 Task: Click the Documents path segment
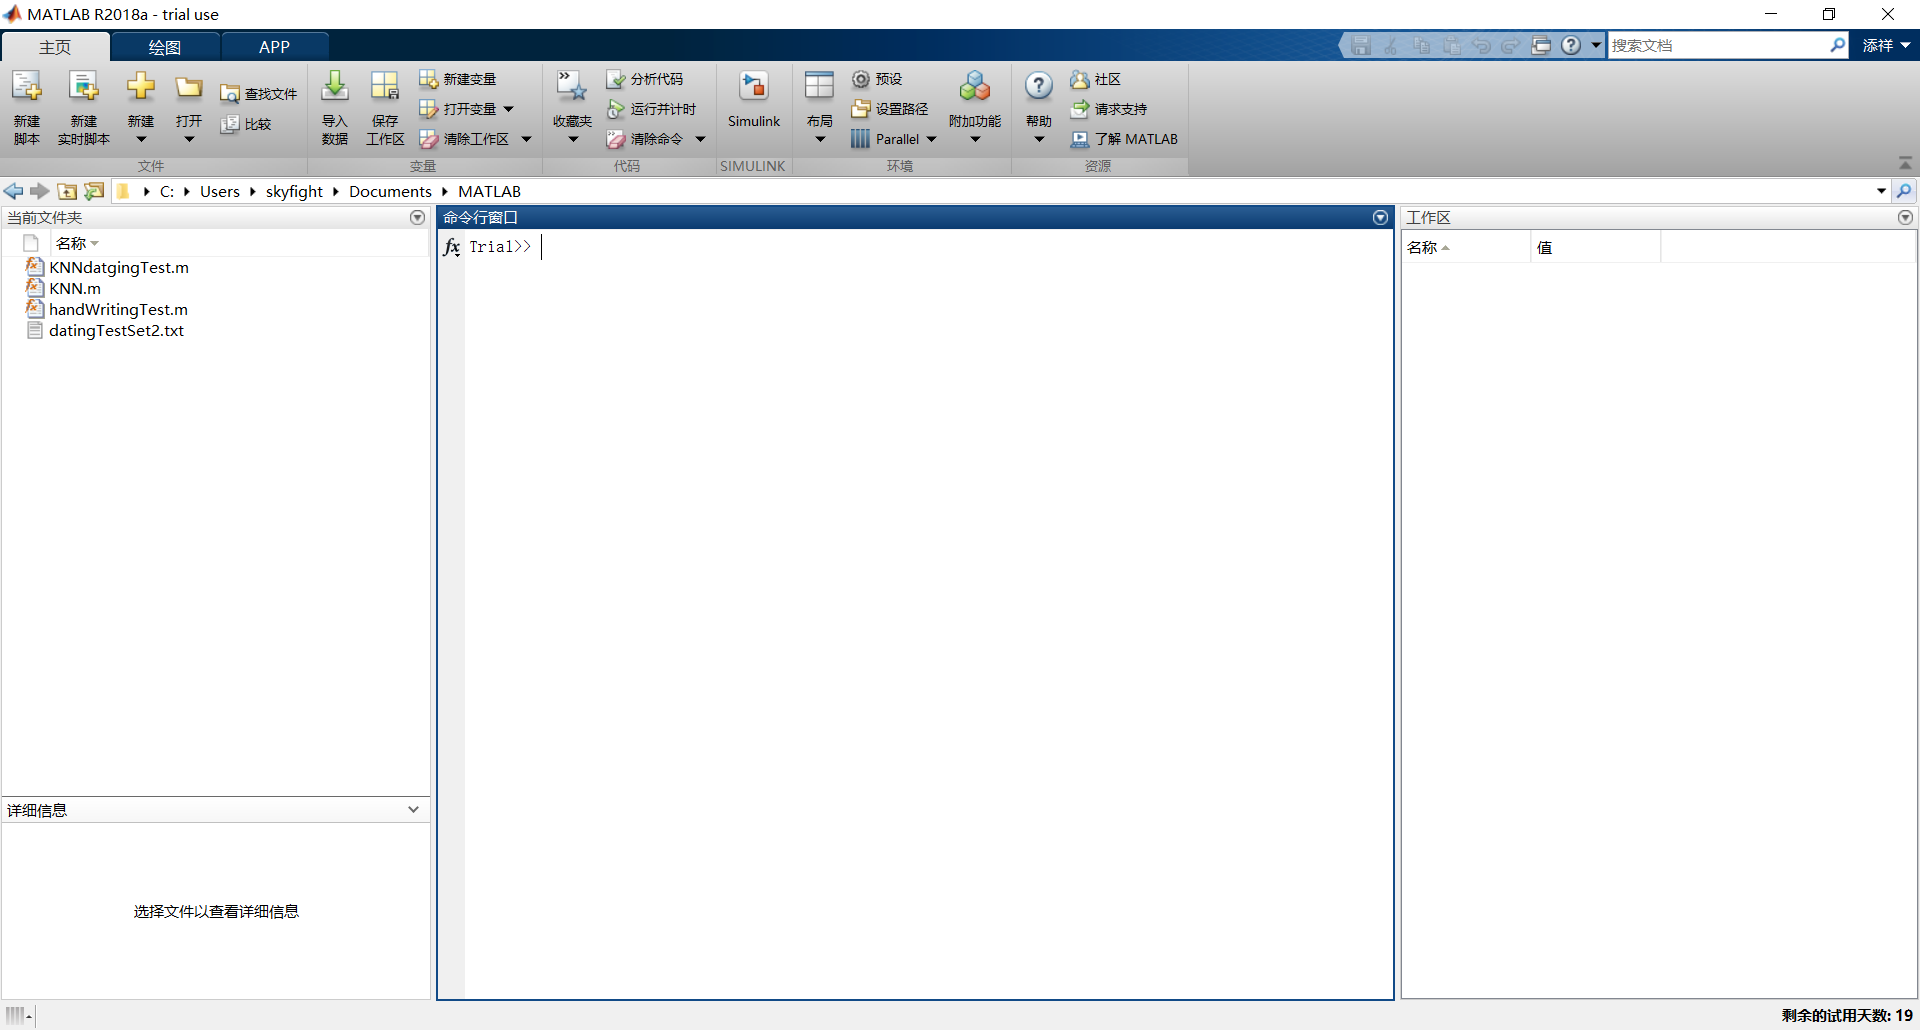pos(390,191)
